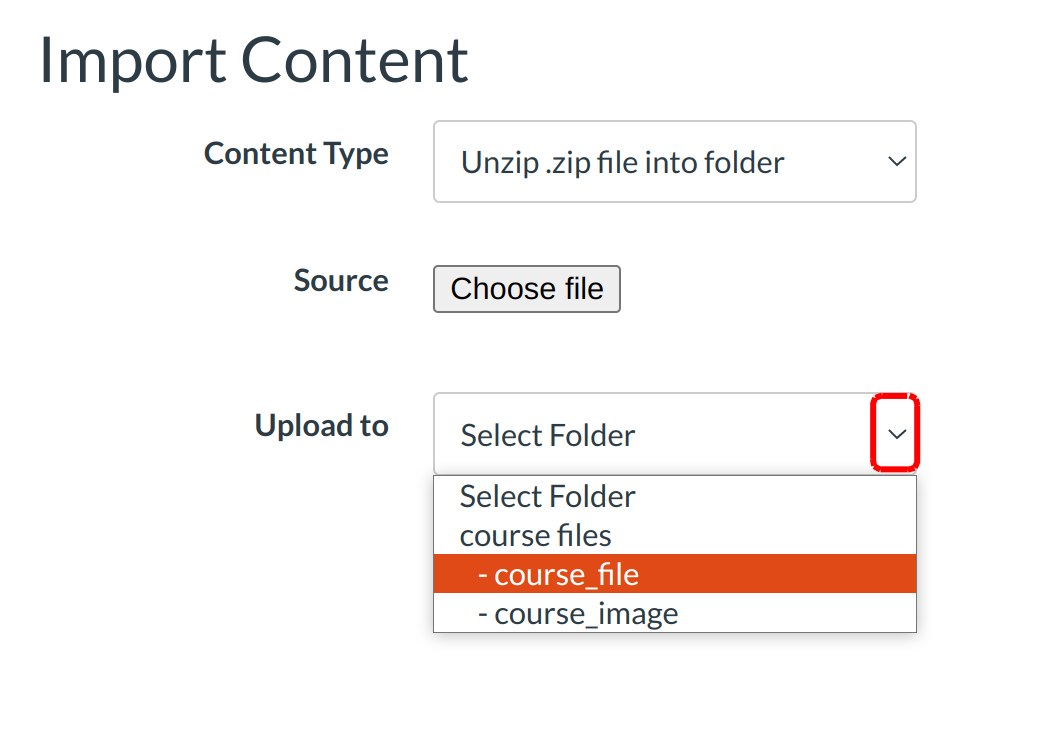Click the 'Content Type' field label
This screenshot has height=737, width=1050.
296,154
